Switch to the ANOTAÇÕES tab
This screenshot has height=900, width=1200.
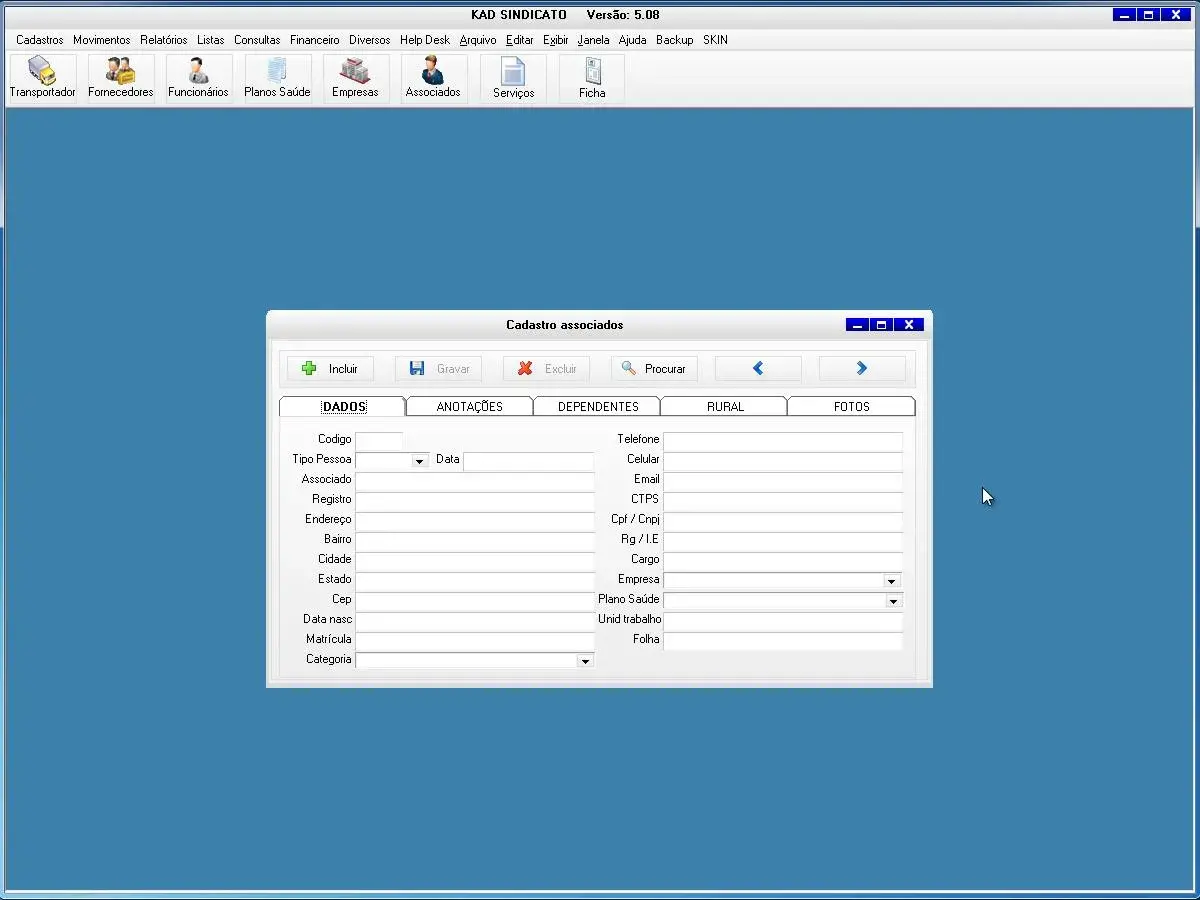(x=470, y=407)
